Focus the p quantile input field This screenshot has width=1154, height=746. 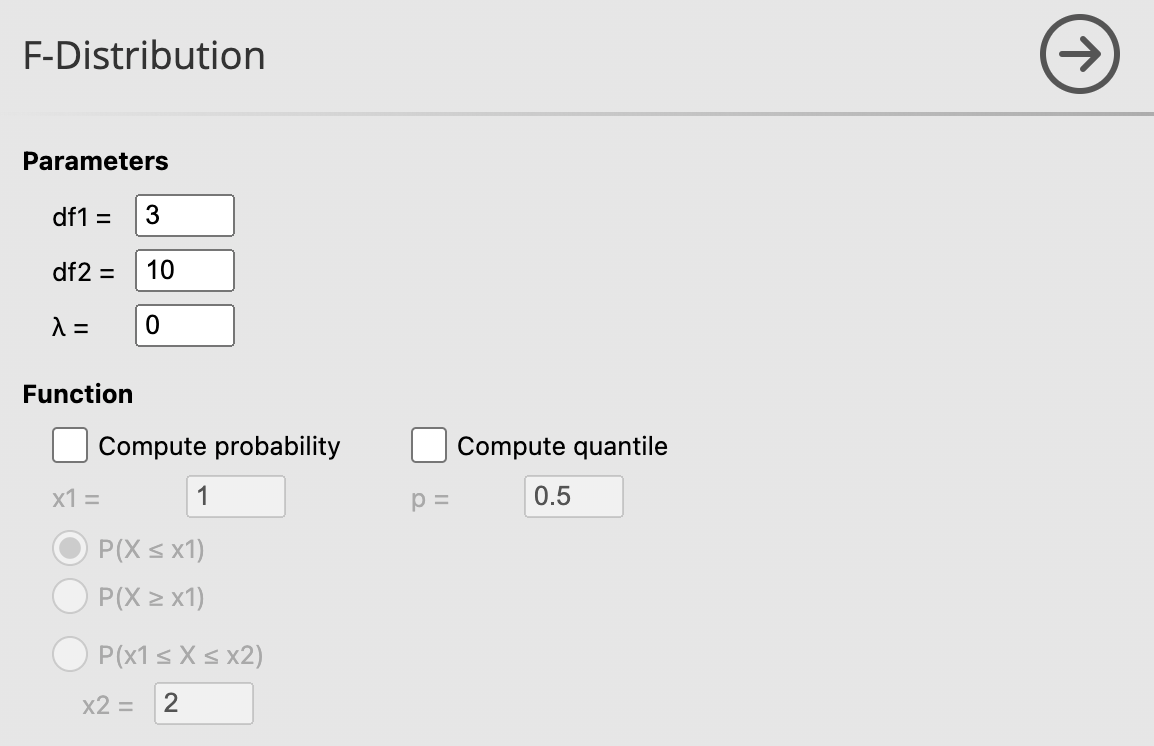pyautogui.click(x=573, y=496)
